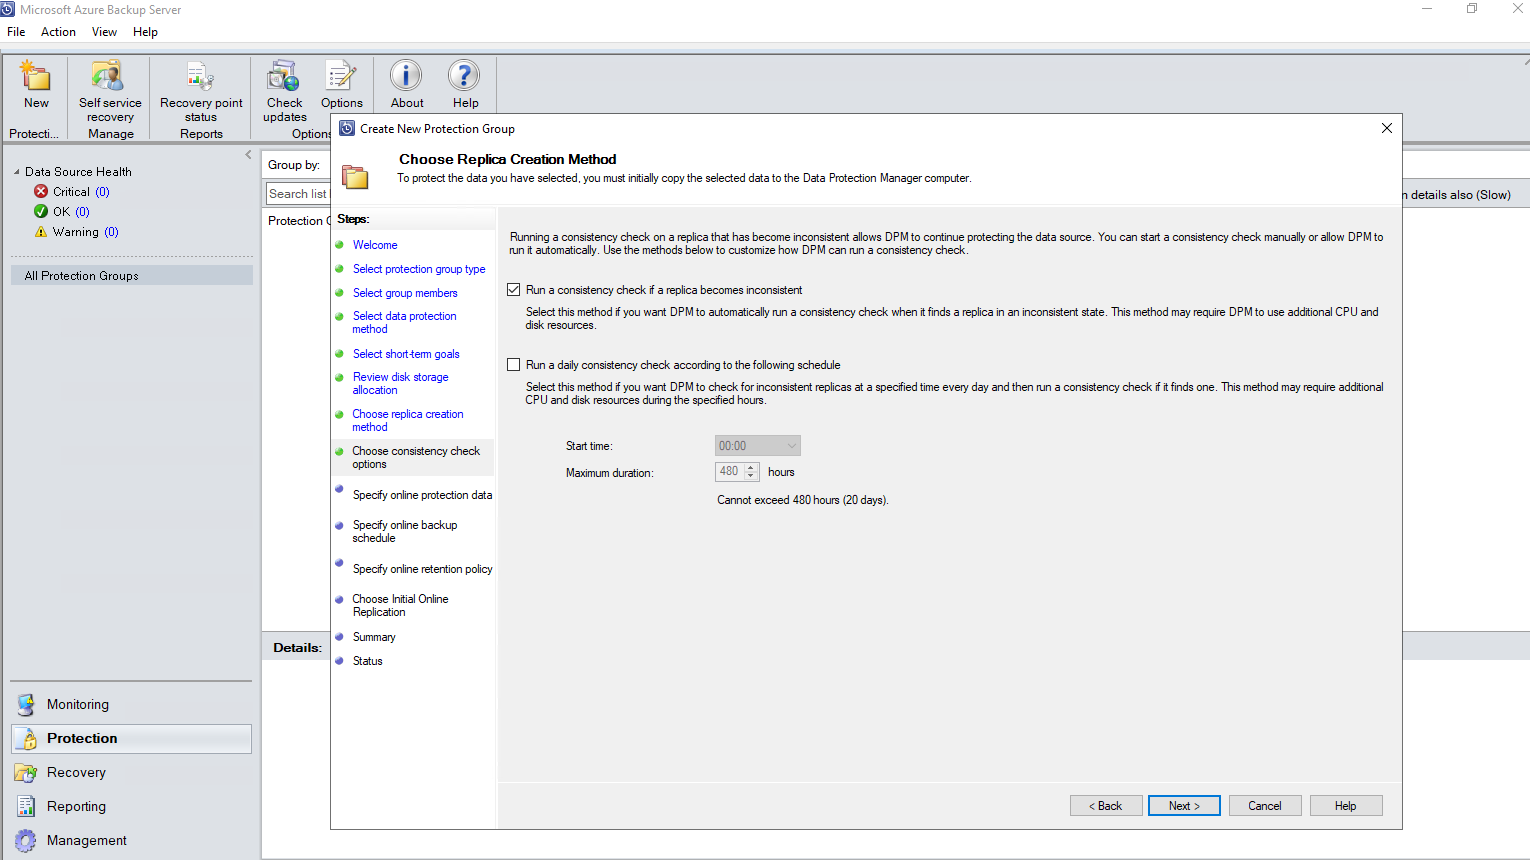Collapse the Data Source Health tree

17,172
